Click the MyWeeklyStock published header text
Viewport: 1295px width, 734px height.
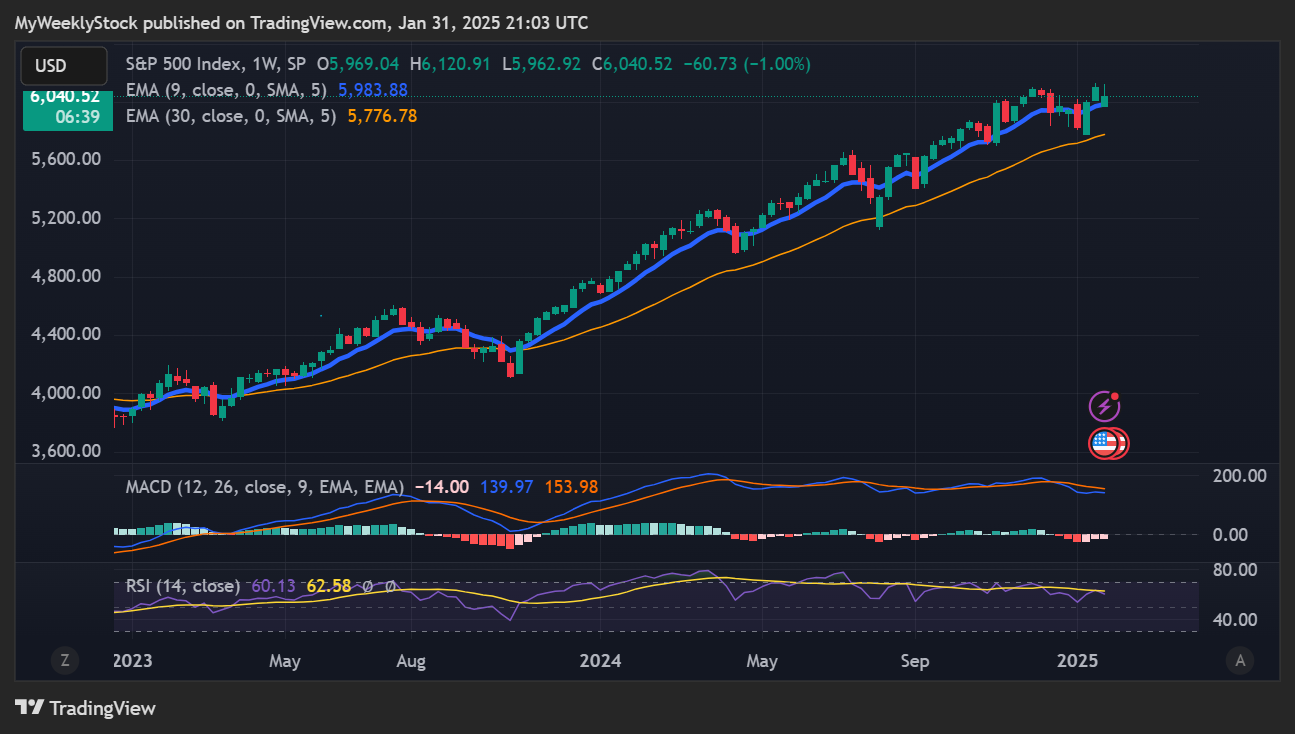[x=301, y=22]
